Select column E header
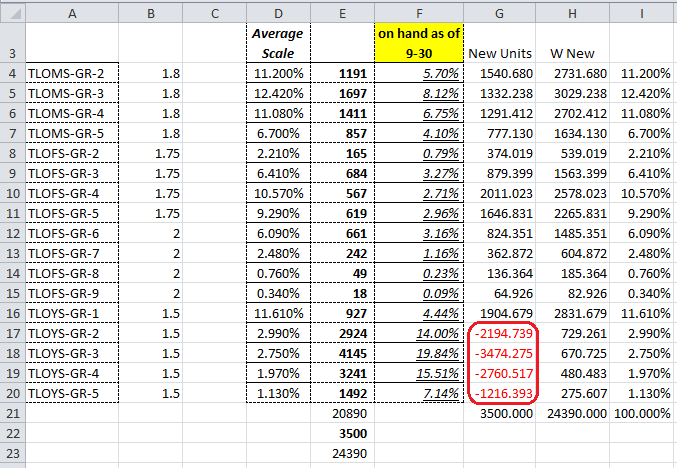The image size is (678, 468). (342, 14)
